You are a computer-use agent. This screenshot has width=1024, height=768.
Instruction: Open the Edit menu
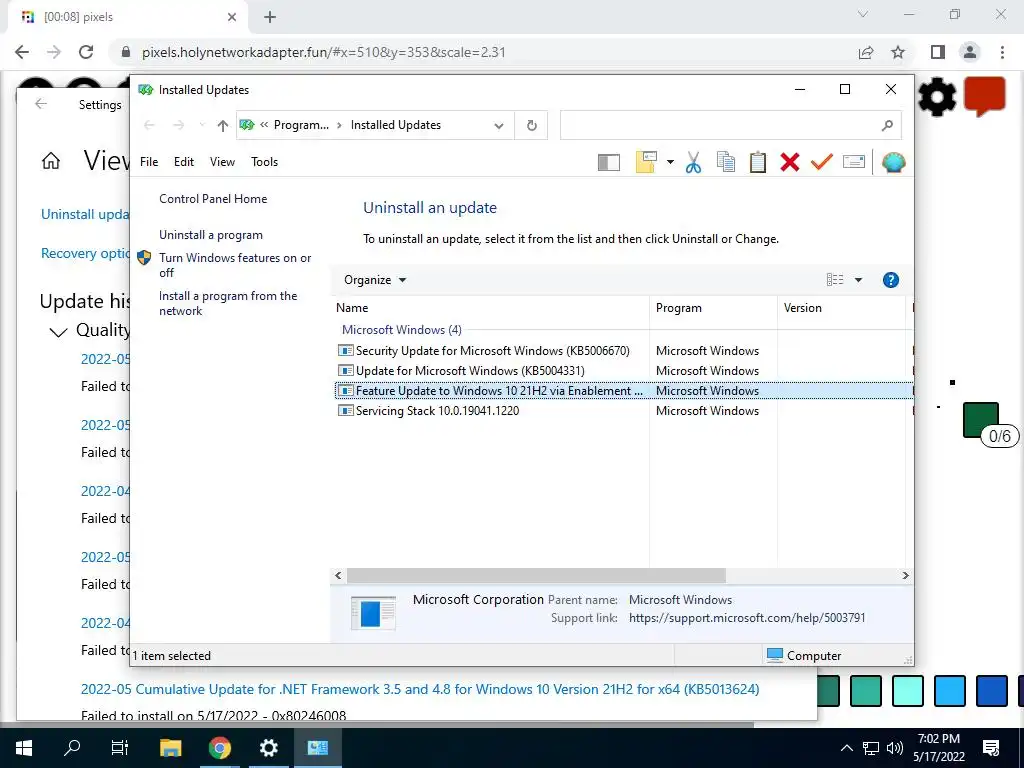point(184,162)
